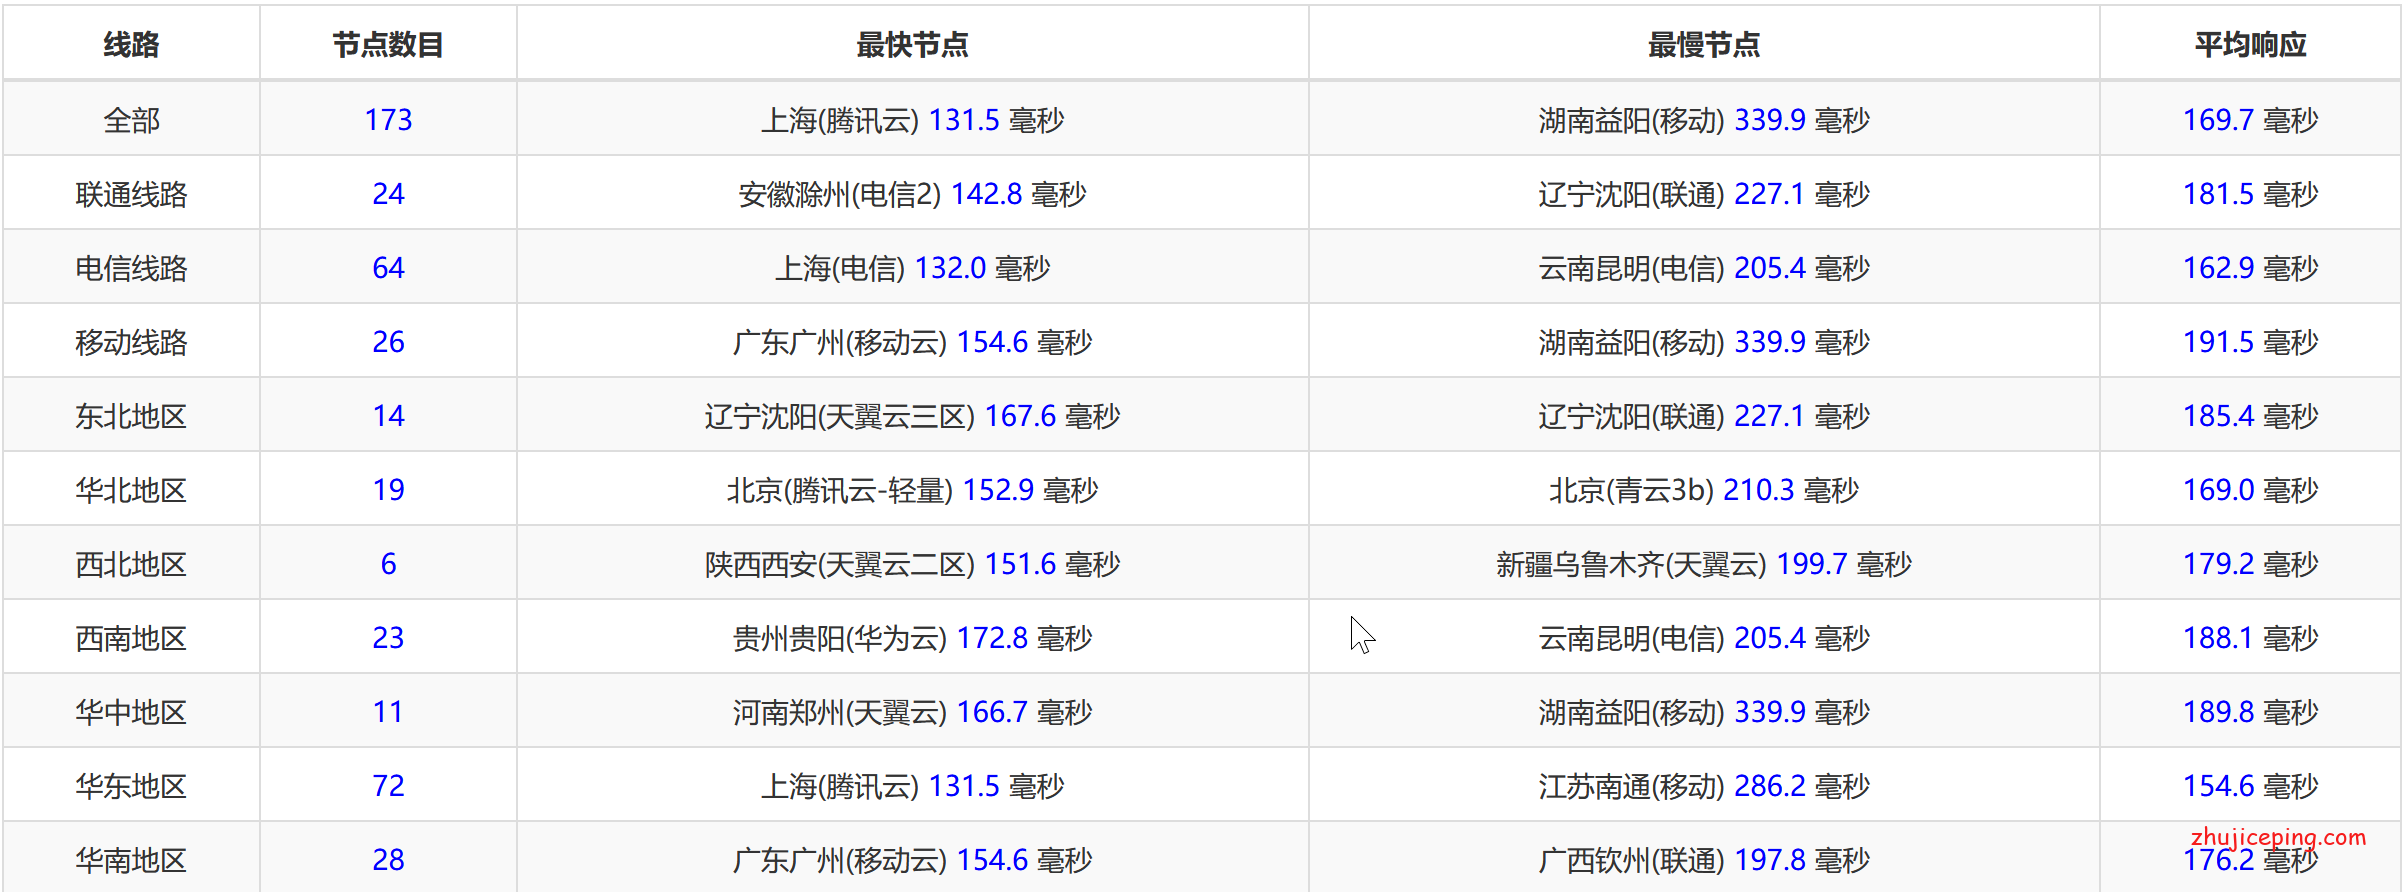The height and width of the screenshot is (892, 2406).
Task: Click 上海(腾讯云) 131.5 in the 全部 row
Action: click(x=912, y=120)
